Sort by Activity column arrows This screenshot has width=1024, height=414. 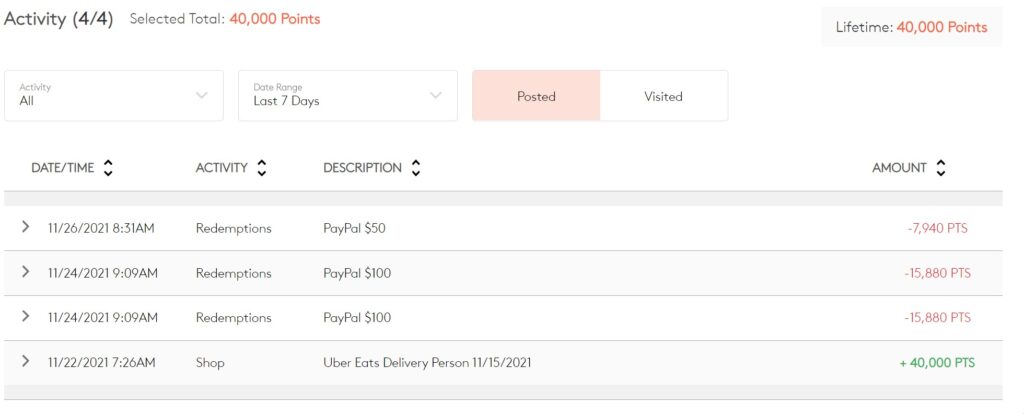pos(262,168)
